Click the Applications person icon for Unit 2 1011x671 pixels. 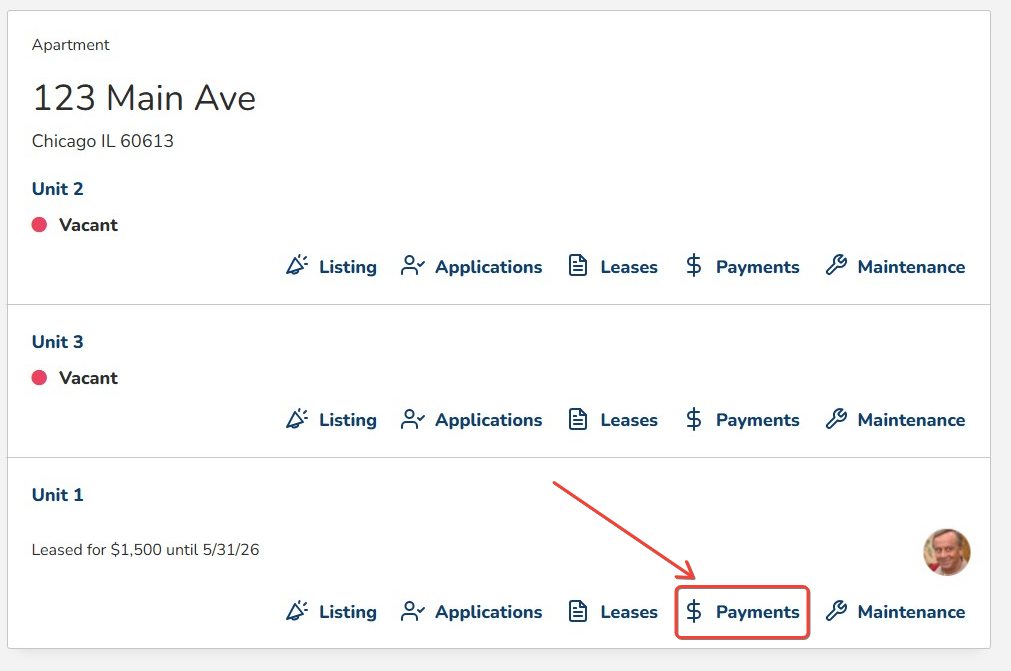(x=413, y=266)
